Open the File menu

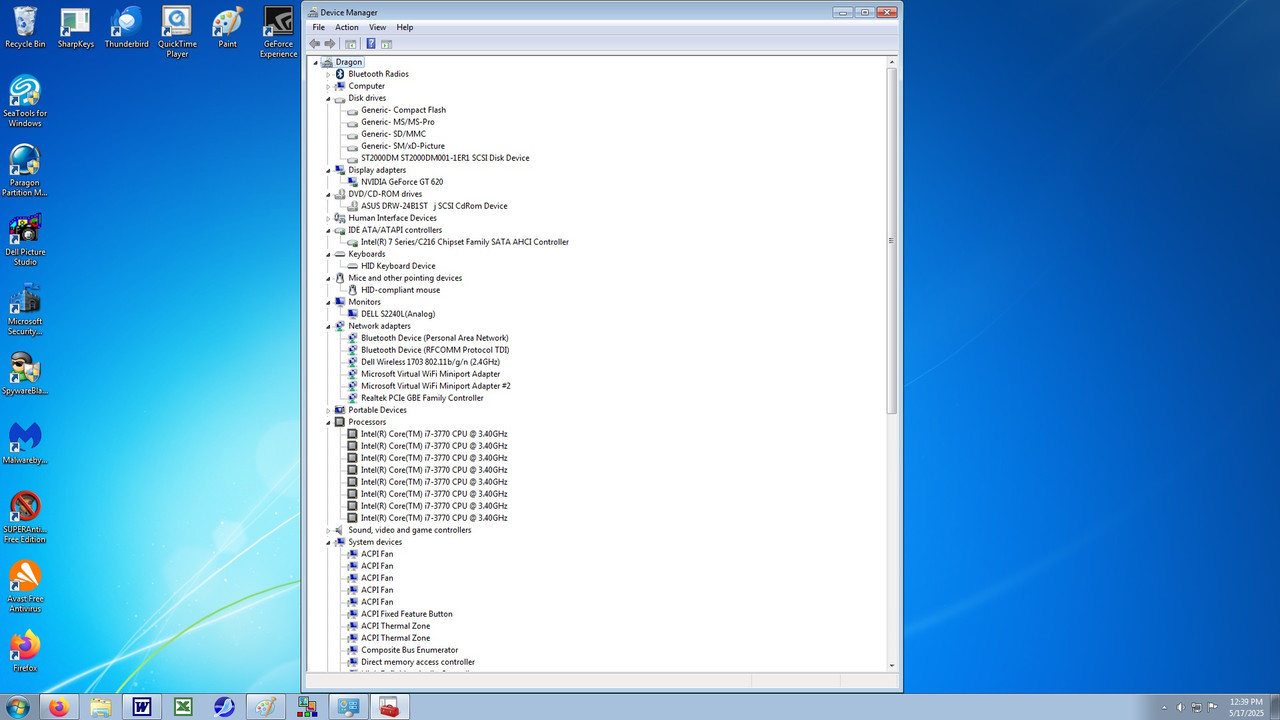pyautogui.click(x=318, y=27)
